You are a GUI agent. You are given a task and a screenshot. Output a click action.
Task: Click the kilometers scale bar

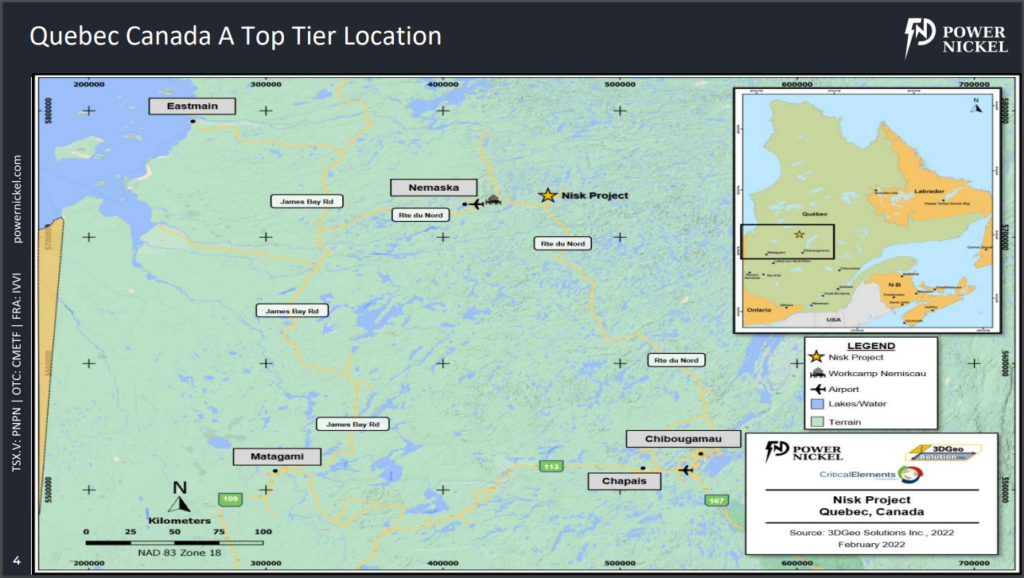coord(174,542)
